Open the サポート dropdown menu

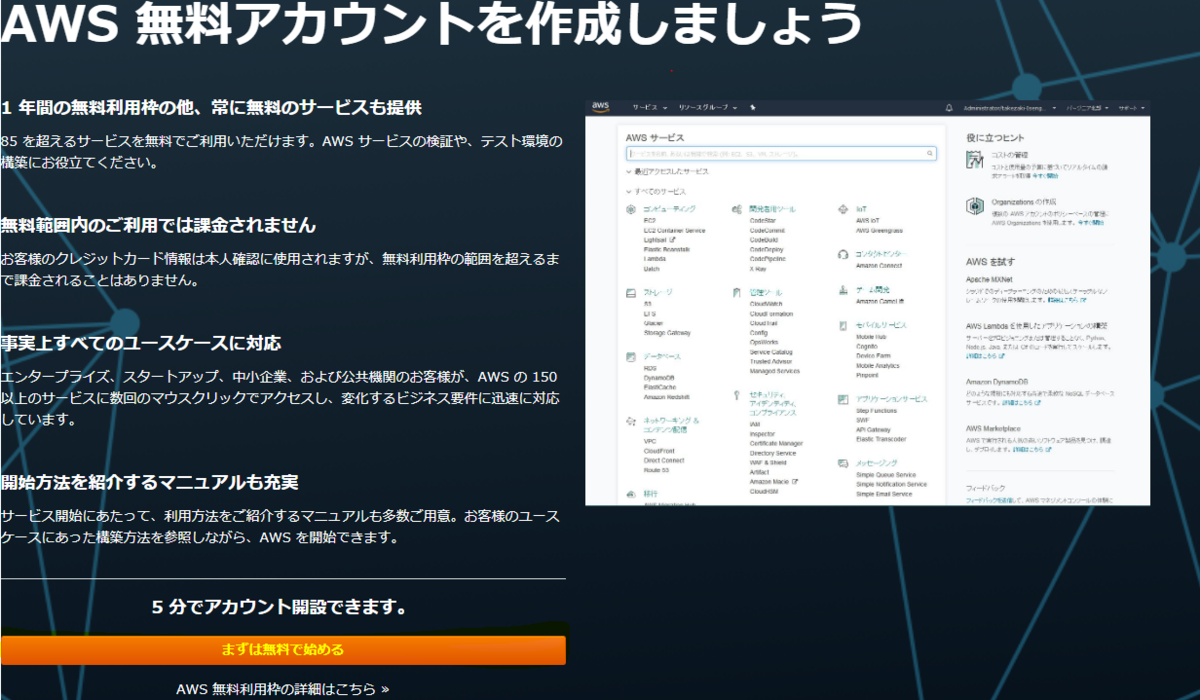pyautogui.click(x=1133, y=107)
